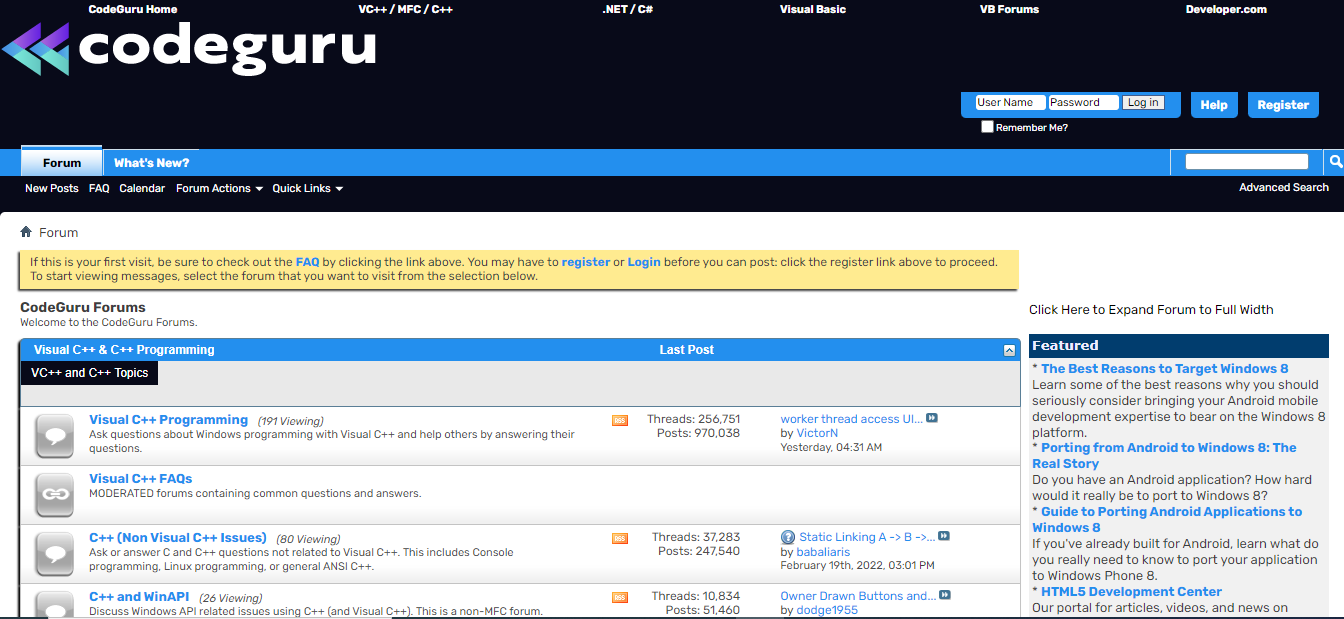Collapse the Visual C++ & C++ Programming category
This screenshot has height=619, width=1344.
coord(1009,350)
